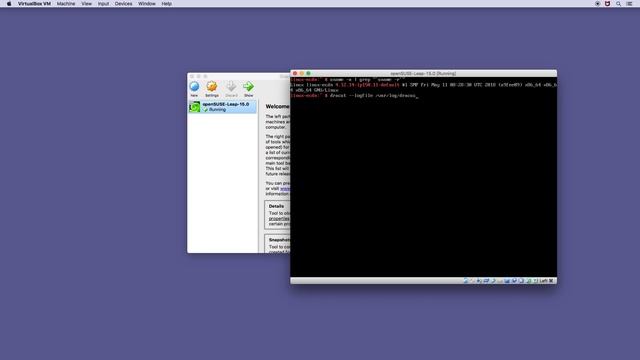640x360 pixels.
Task: Click the Discard saved state arrow icon
Action: (231, 87)
